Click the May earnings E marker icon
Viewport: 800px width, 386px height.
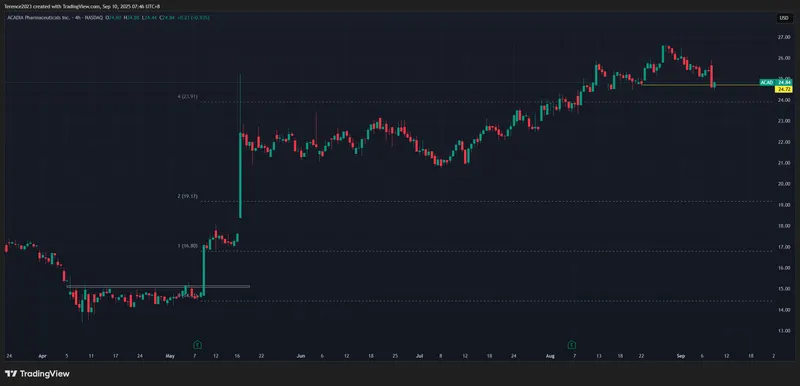click(198, 344)
